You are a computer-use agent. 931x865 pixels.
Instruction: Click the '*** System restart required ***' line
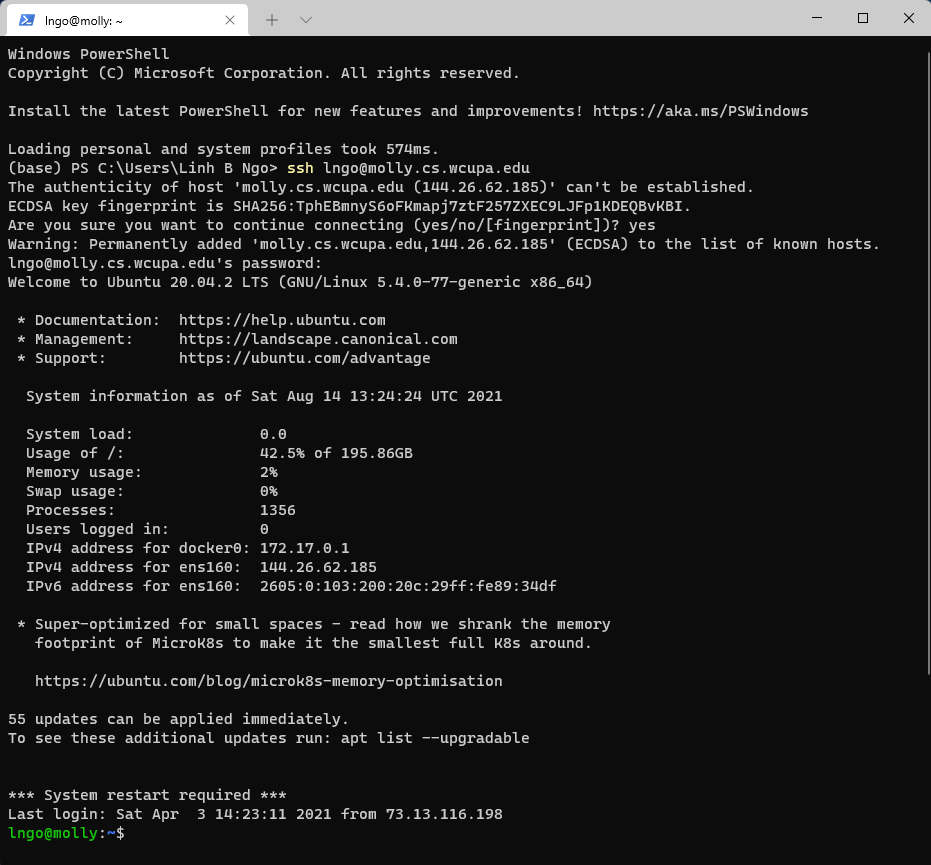tap(147, 795)
